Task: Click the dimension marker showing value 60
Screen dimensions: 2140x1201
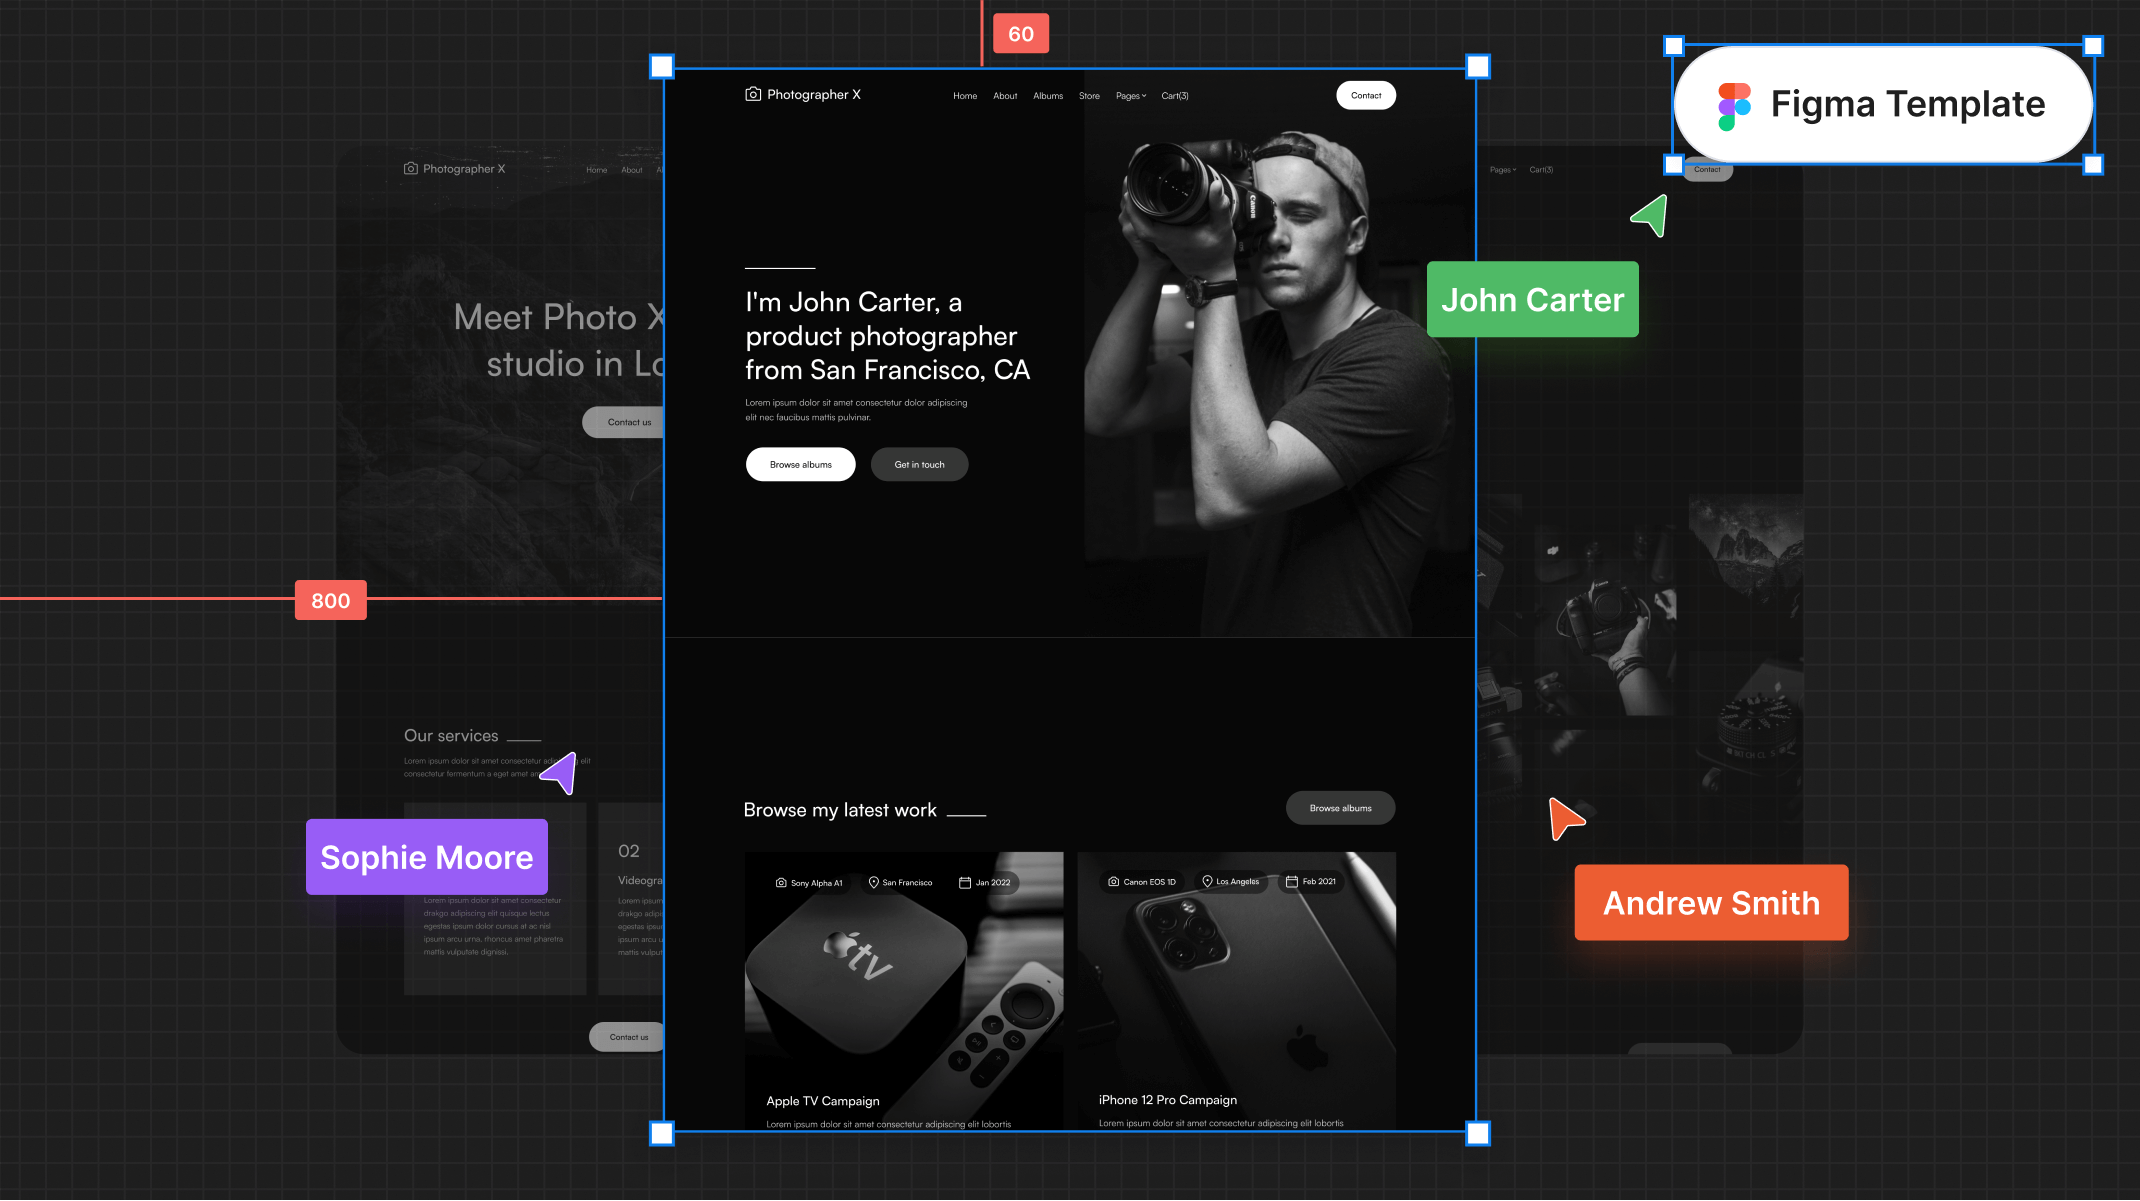Action: click(x=1019, y=32)
